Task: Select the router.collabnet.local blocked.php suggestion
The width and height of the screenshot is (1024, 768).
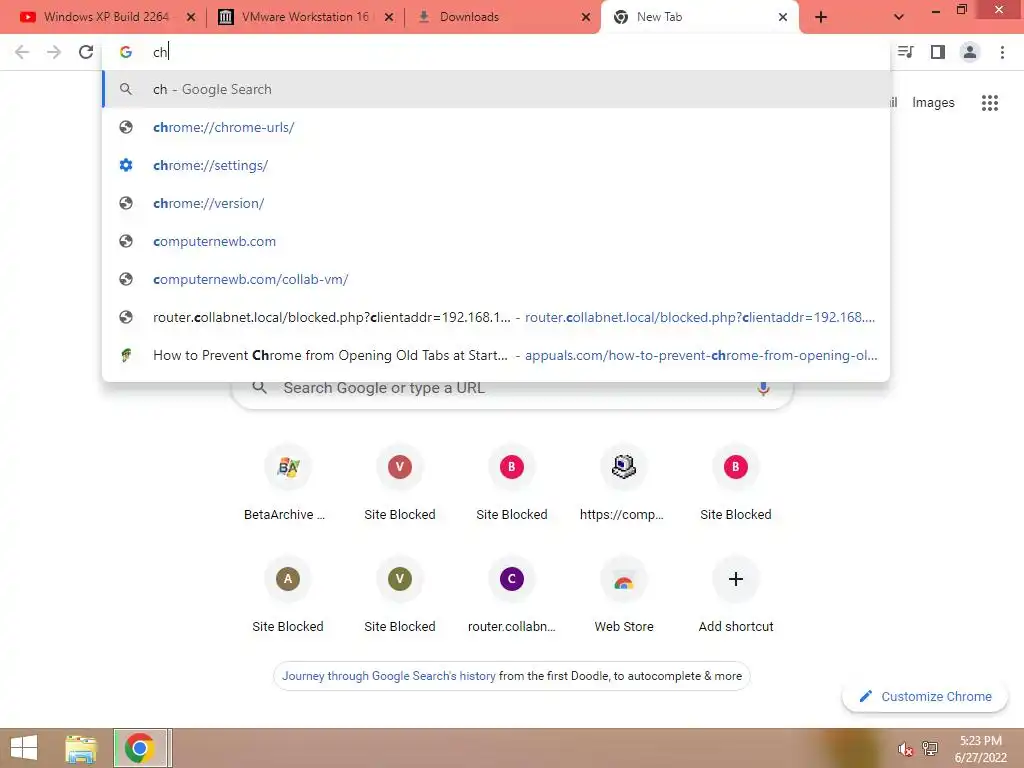Action: 496,317
